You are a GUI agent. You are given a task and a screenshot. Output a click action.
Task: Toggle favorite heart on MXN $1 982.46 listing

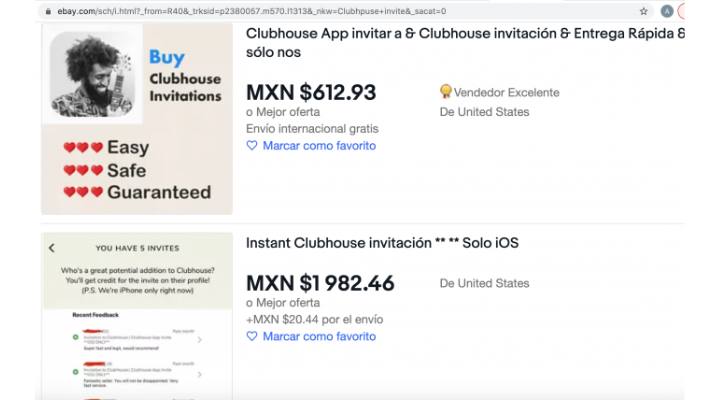coord(252,336)
